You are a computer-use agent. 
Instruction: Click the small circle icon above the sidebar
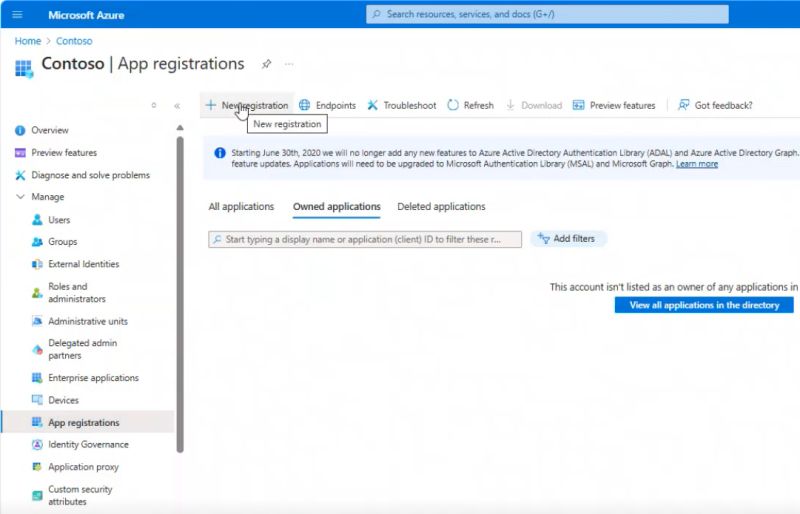tap(154, 106)
